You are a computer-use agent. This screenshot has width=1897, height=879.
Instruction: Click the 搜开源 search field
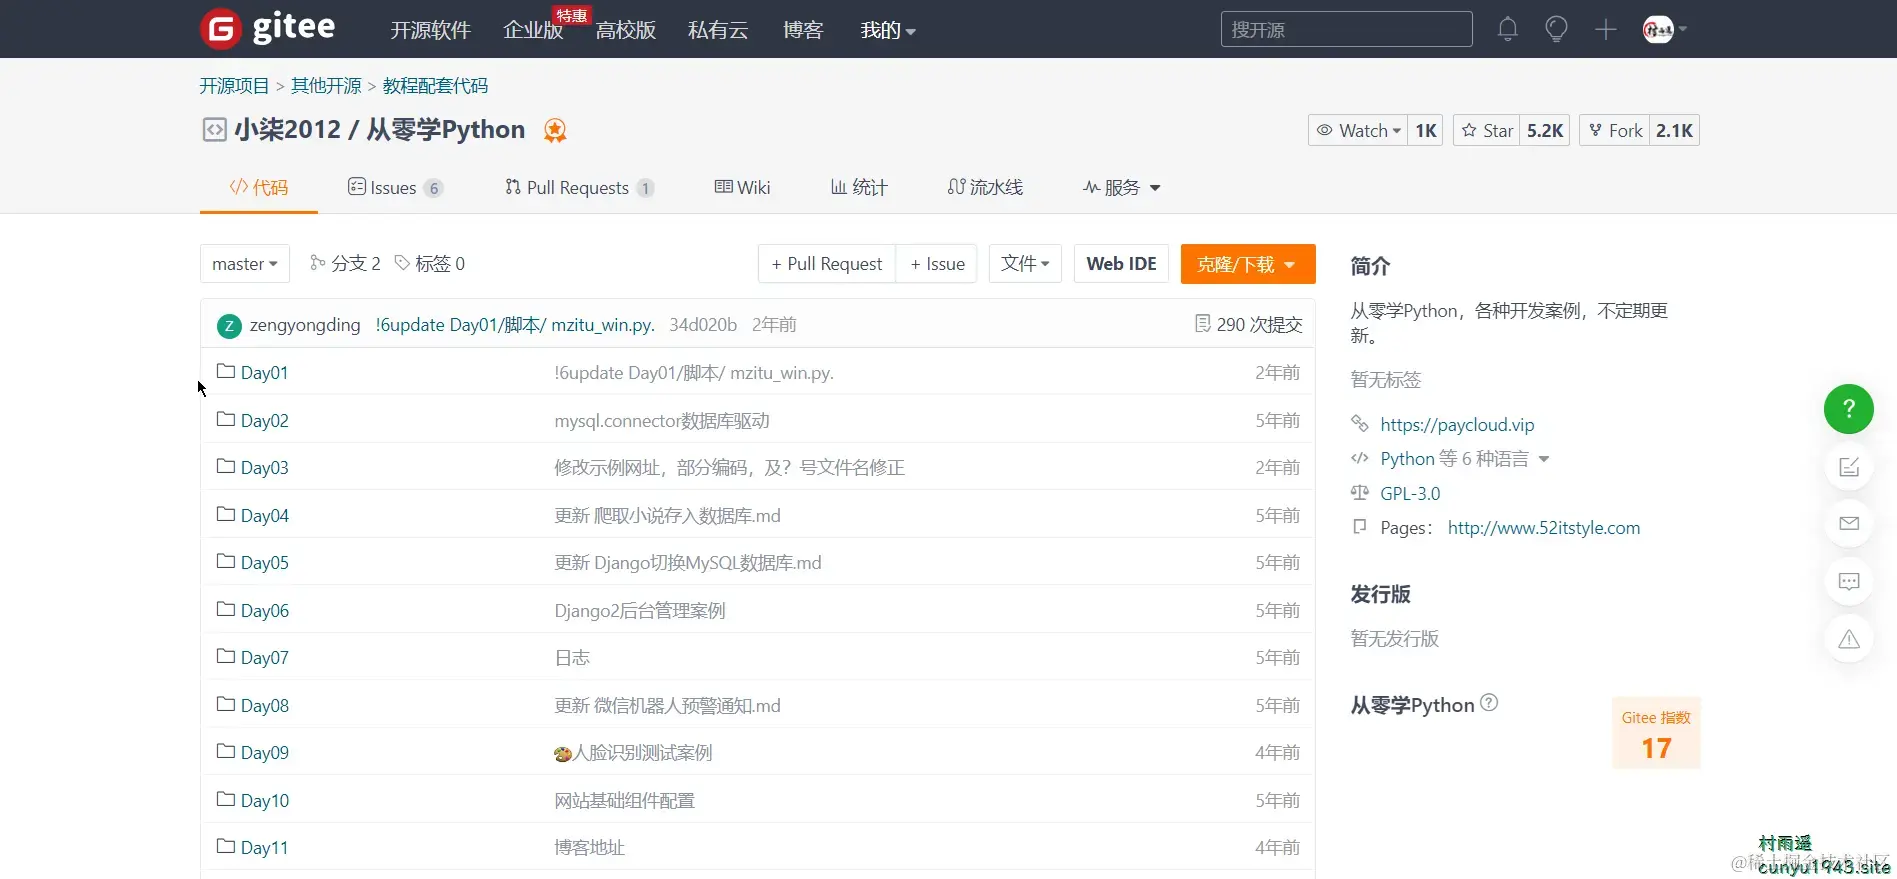pyautogui.click(x=1346, y=29)
